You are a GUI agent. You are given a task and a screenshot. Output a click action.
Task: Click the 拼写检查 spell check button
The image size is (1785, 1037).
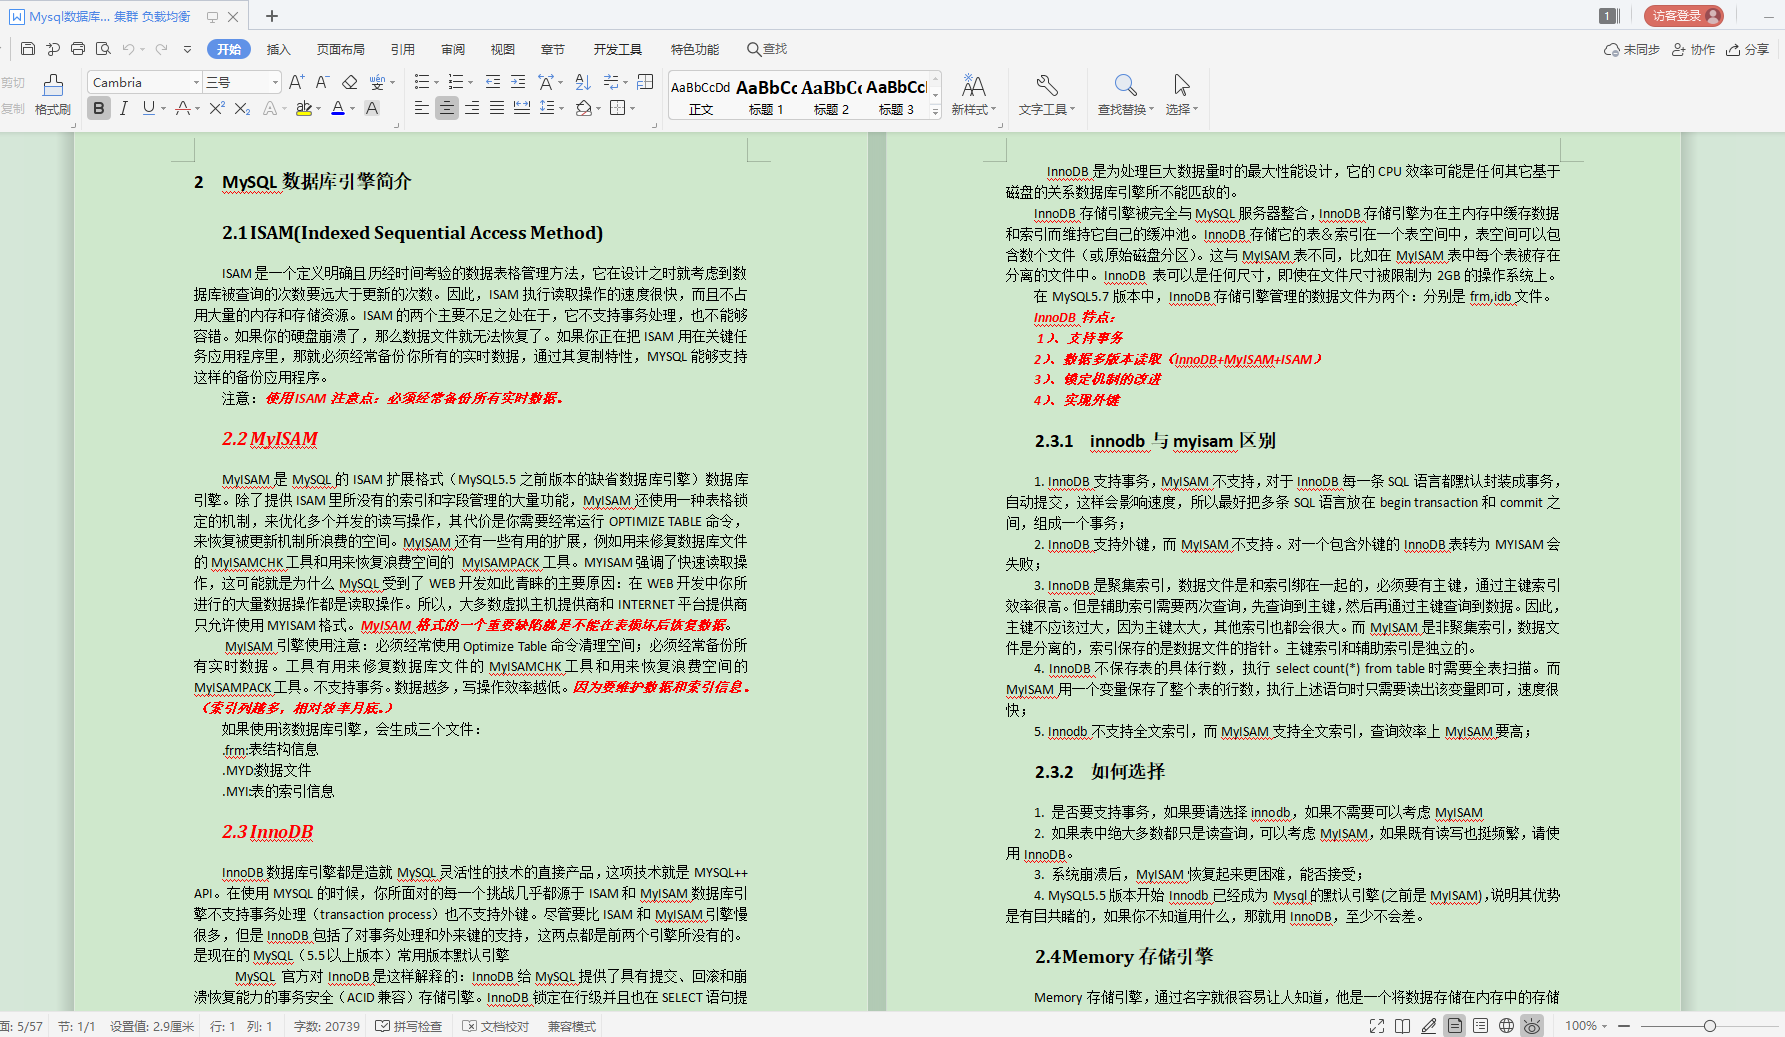409,1025
